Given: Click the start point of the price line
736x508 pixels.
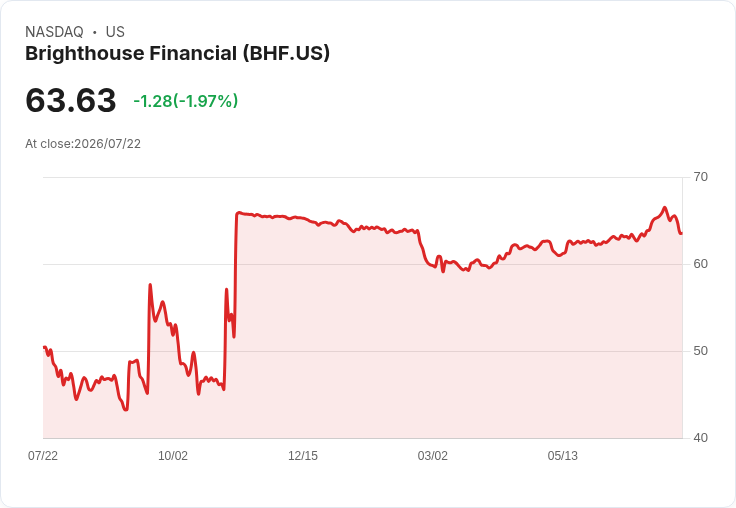Looking at the screenshot, I should 44,347.
